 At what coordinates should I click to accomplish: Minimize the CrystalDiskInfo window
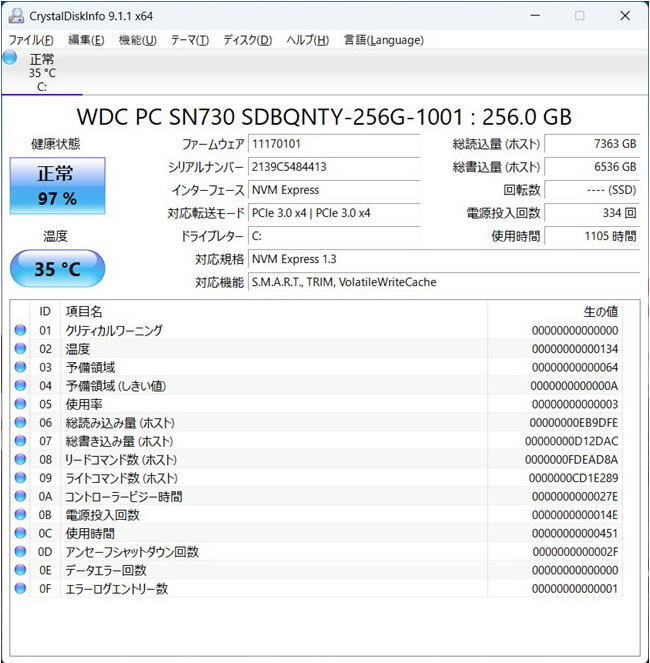535,16
